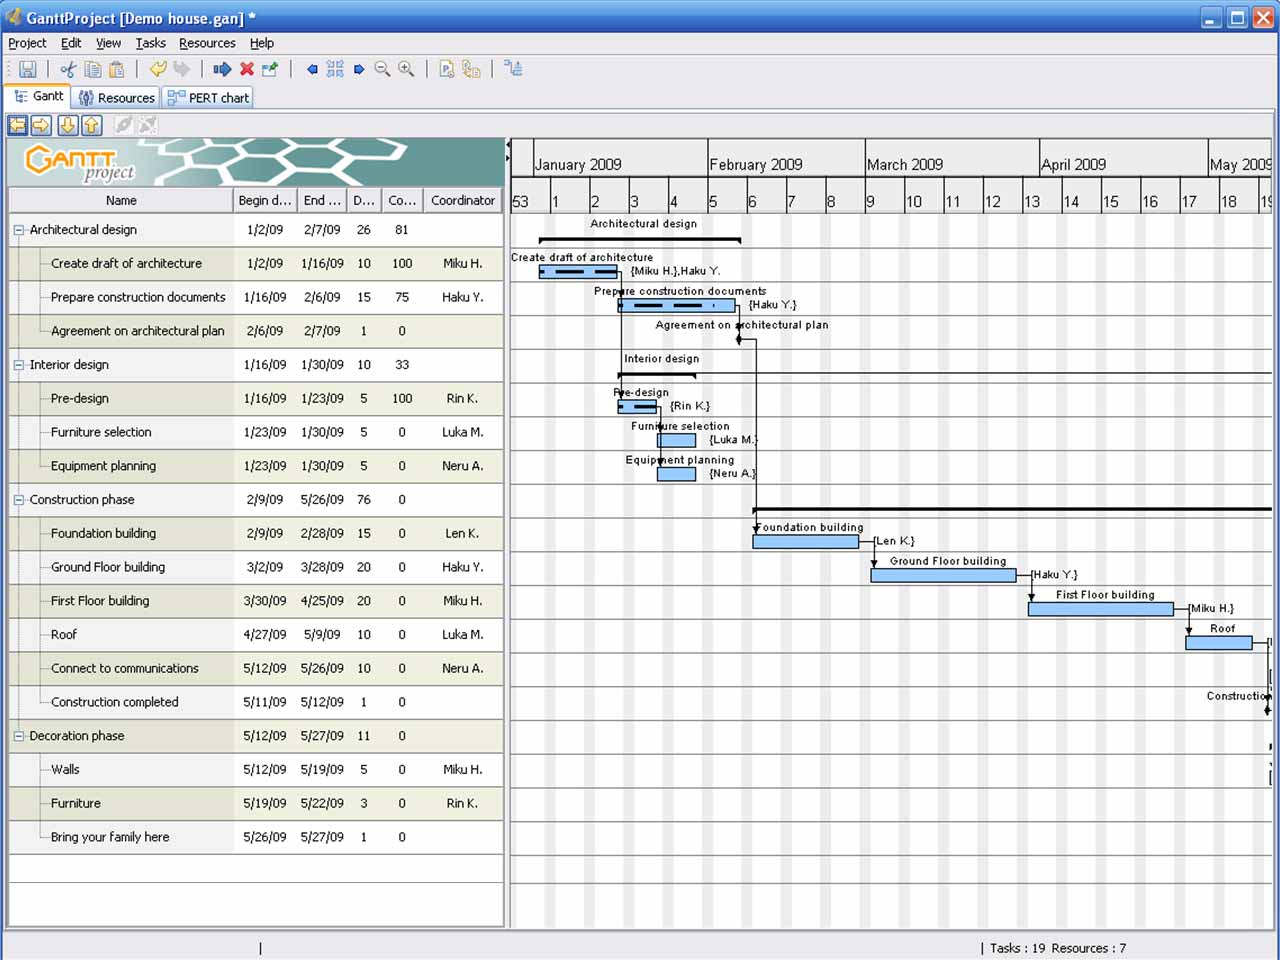This screenshot has height=960, width=1280.
Task: Click the Center on selected tasks icon
Action: pyautogui.click(x=335, y=69)
